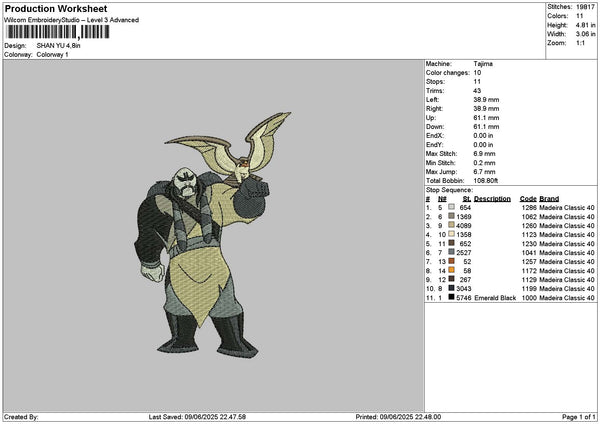
Task: Click the 'Colorway 1' value
Action: pyautogui.click(x=52, y=55)
